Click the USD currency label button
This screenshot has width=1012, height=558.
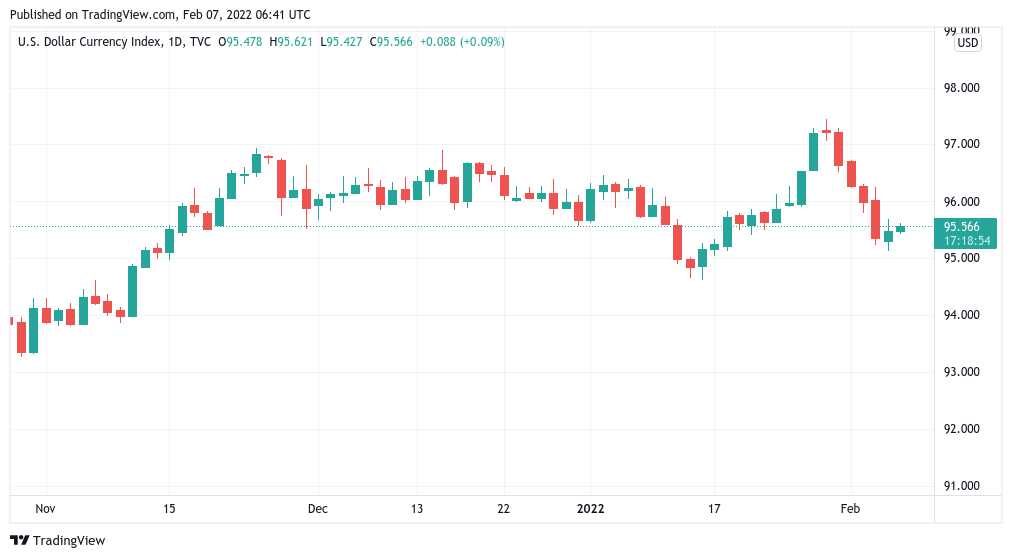pyautogui.click(x=967, y=43)
